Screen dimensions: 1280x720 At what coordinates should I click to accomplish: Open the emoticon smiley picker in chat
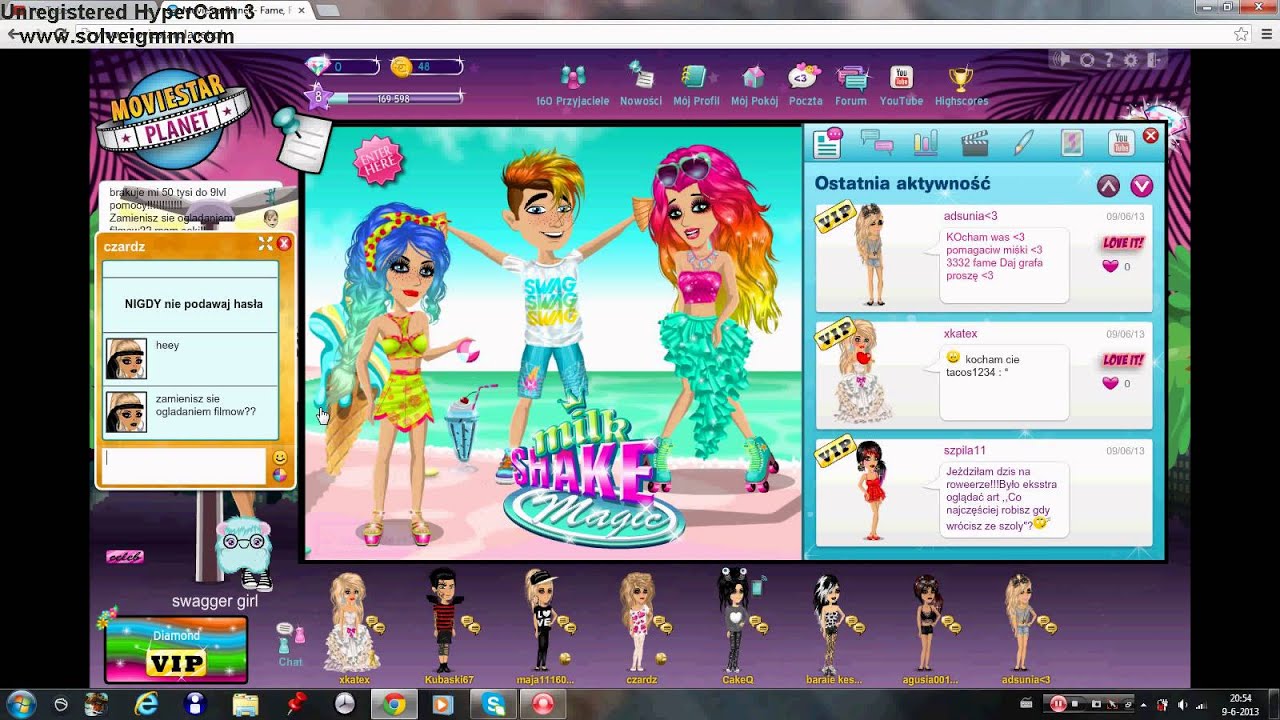[x=280, y=457]
